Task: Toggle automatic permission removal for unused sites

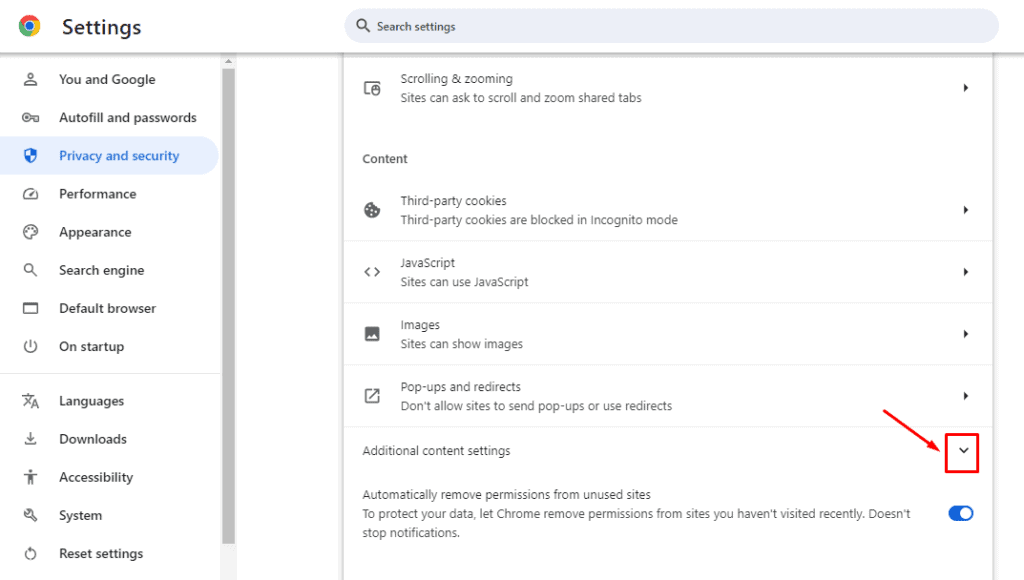Action: (x=961, y=513)
